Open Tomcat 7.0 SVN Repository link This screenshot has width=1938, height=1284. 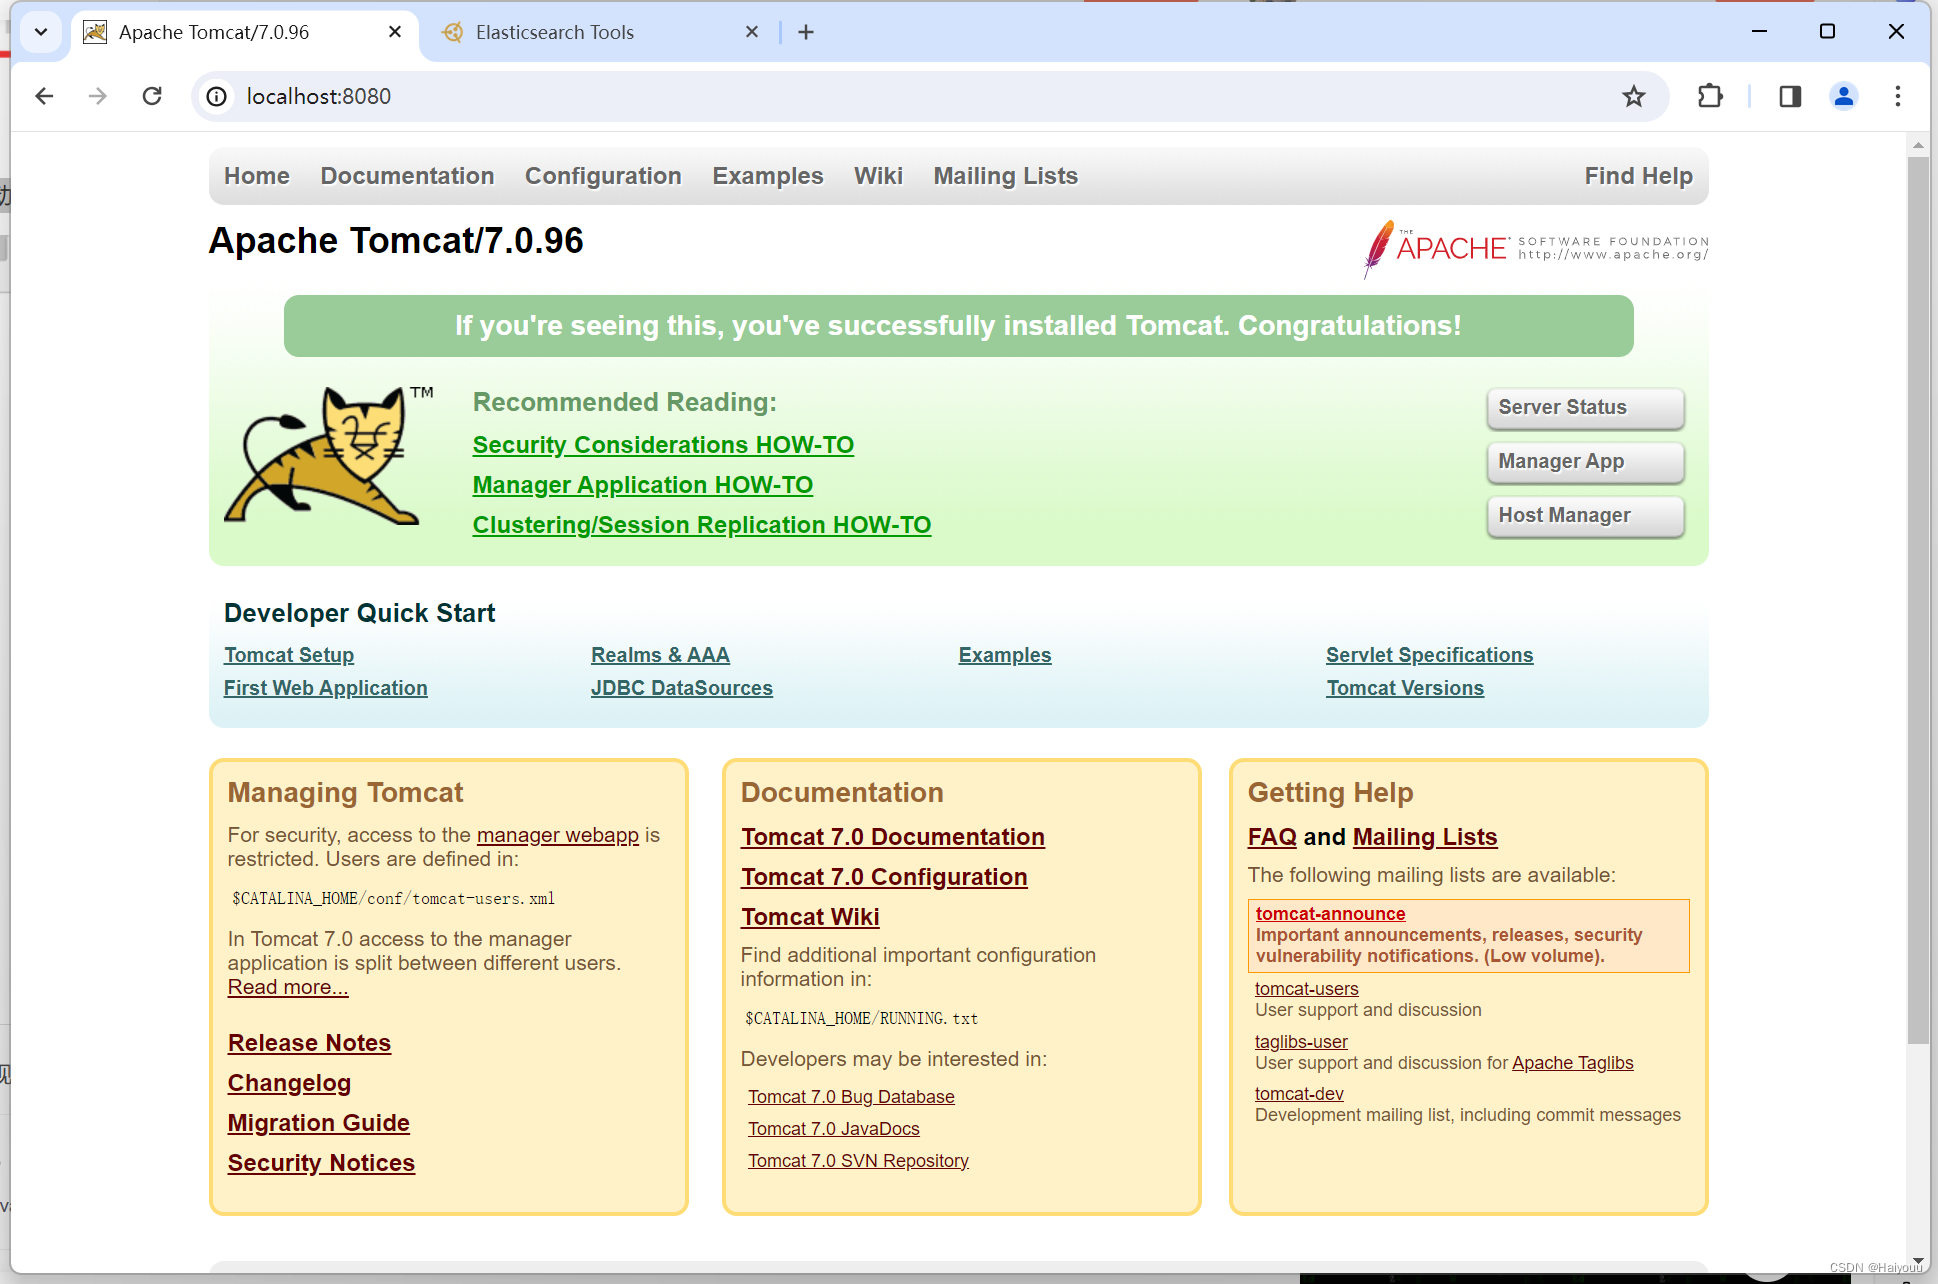[858, 1161]
